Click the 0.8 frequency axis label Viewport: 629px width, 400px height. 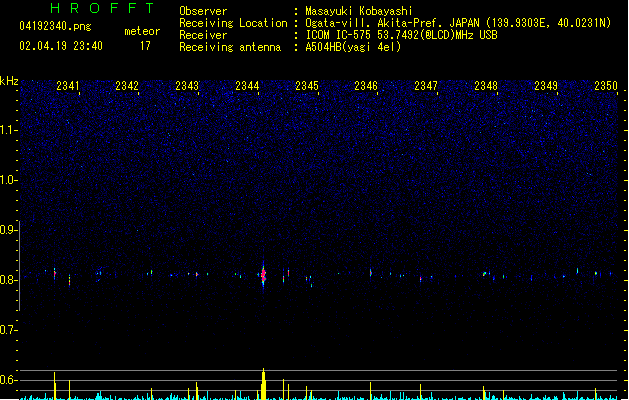(8, 280)
